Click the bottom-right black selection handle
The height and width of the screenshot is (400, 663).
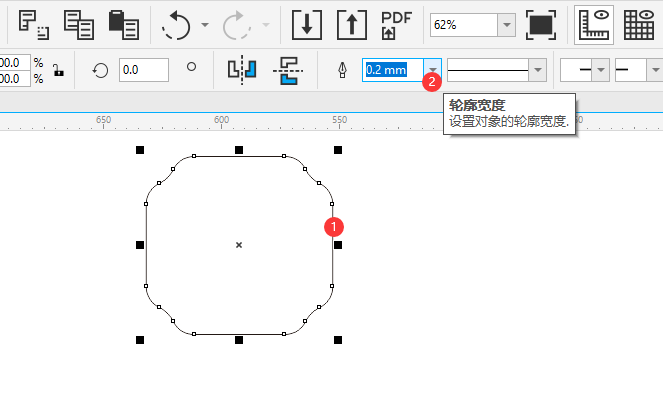[338, 340]
